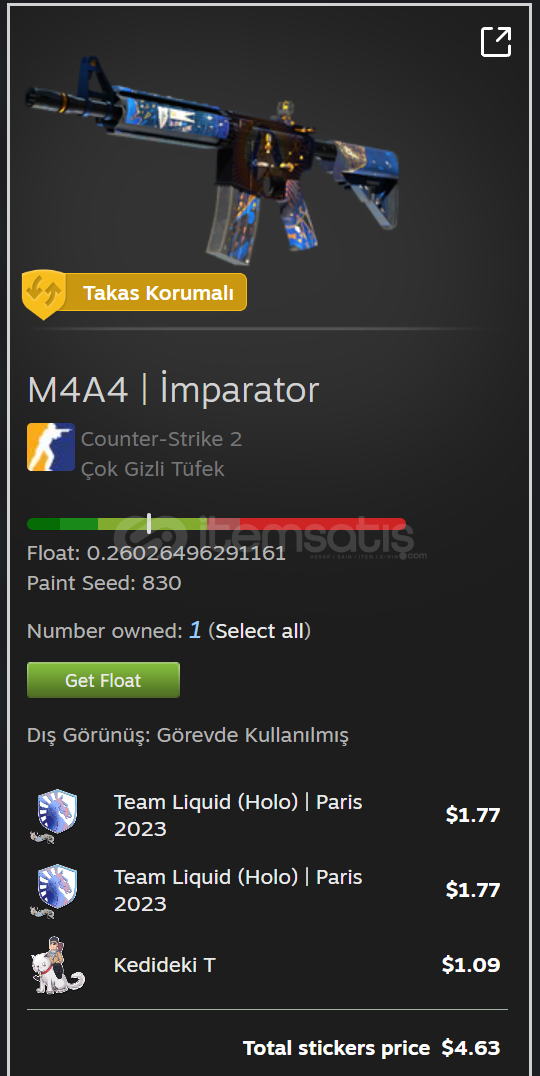Viewport: 540px width, 1076px height.
Task: Click the M4A4 | İmparator title
Action: click(173, 390)
